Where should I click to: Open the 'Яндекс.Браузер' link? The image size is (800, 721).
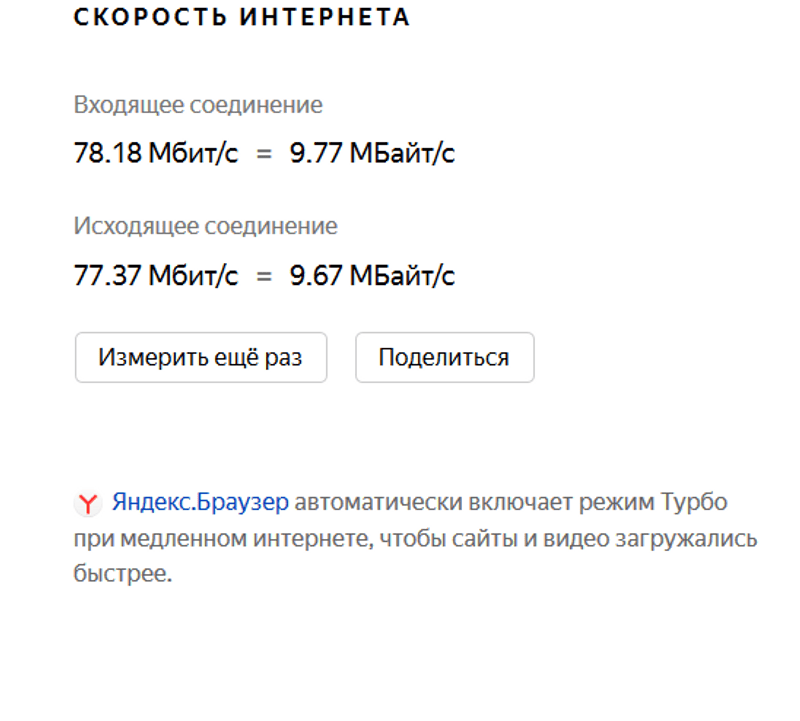pos(200,502)
